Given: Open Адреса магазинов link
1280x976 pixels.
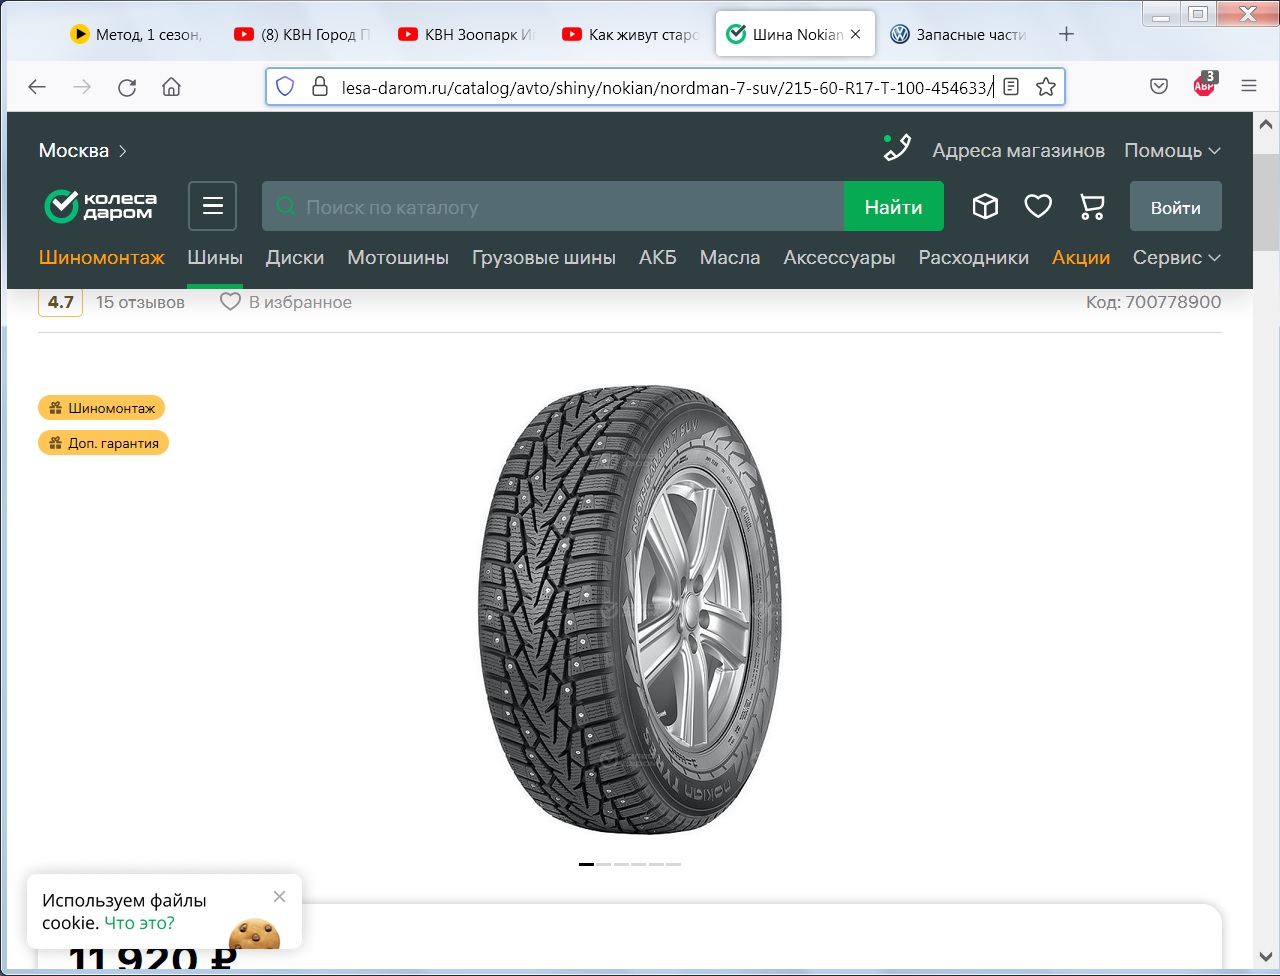Looking at the screenshot, I should pos(1018,151).
